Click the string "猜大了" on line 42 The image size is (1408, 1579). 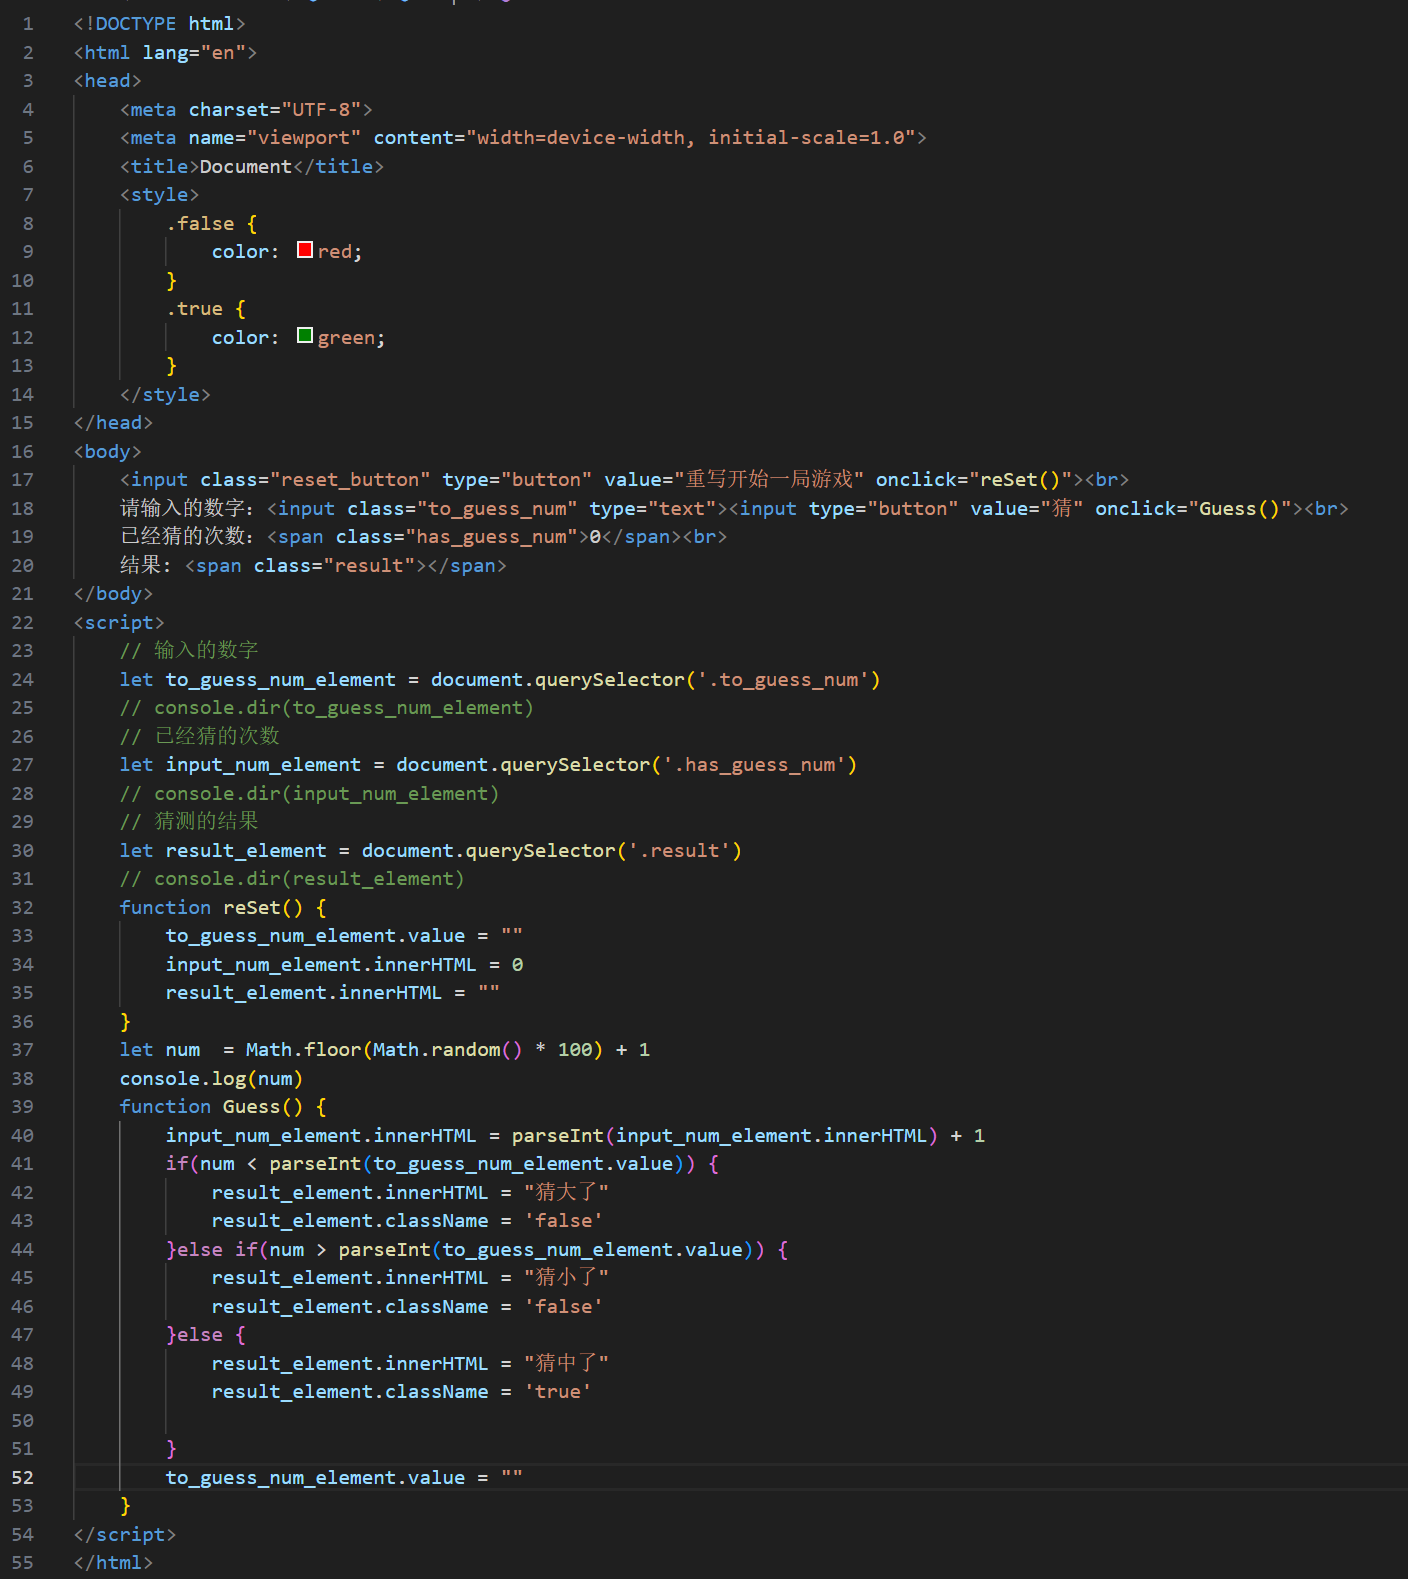pos(567,1192)
